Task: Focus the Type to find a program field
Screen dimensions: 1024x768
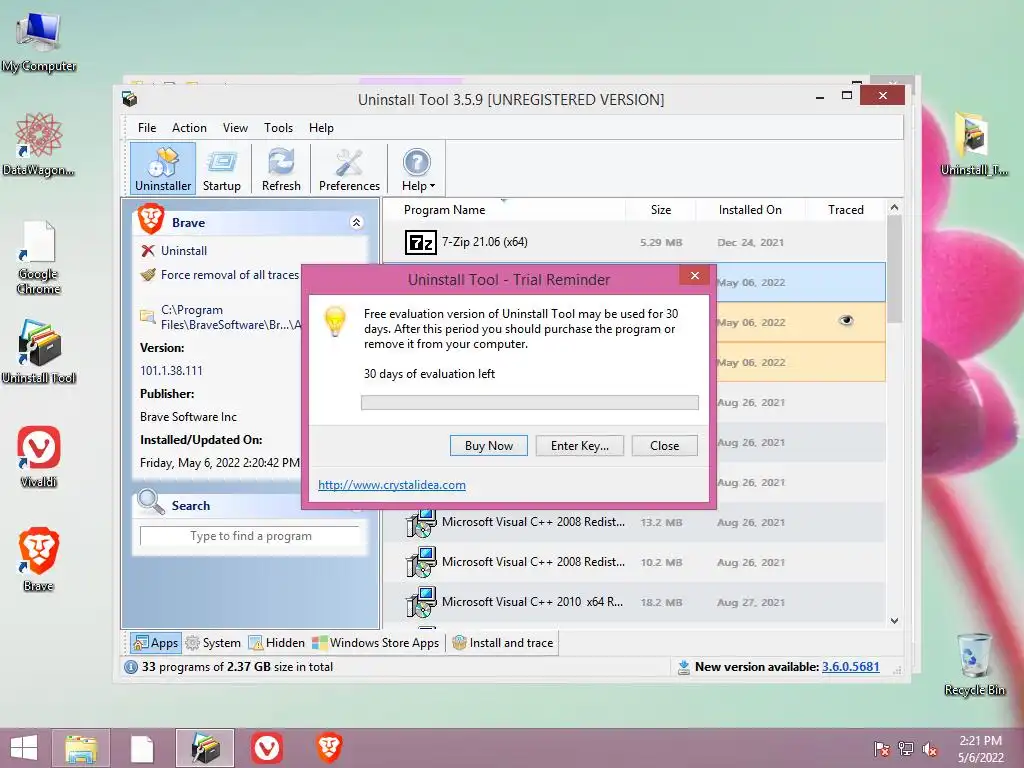Action: tap(251, 536)
